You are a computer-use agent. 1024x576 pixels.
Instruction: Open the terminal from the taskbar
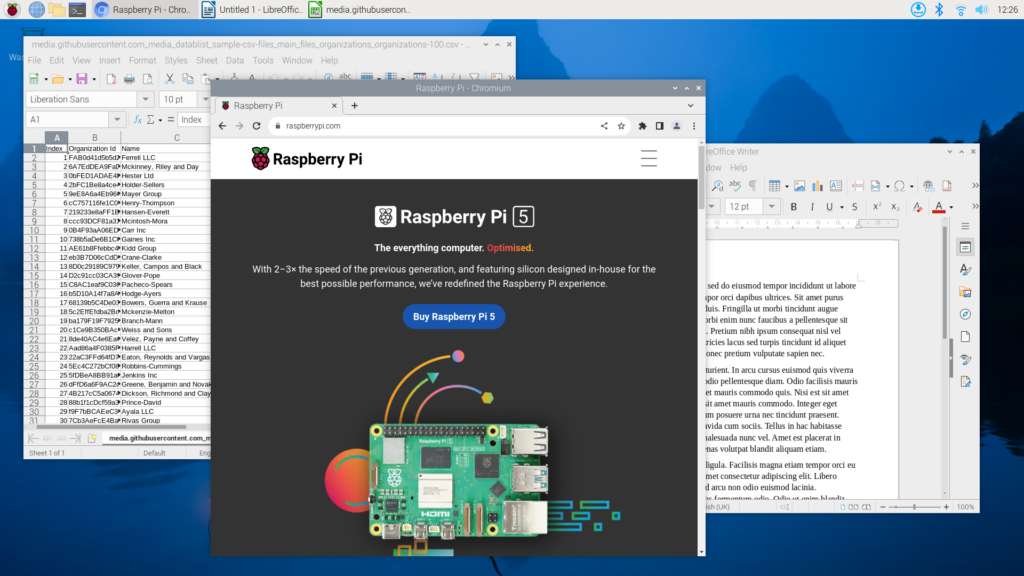pos(77,10)
